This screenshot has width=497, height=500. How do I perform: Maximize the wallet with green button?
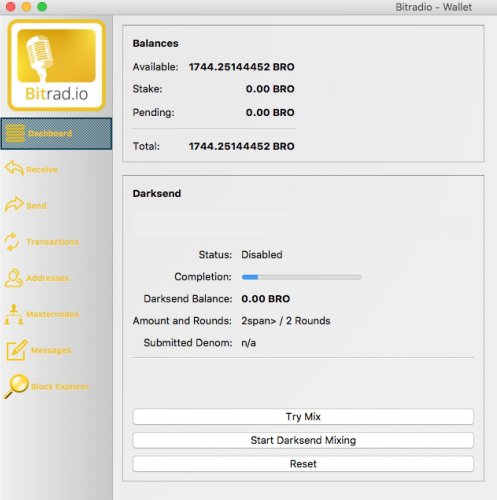click(x=42, y=7)
